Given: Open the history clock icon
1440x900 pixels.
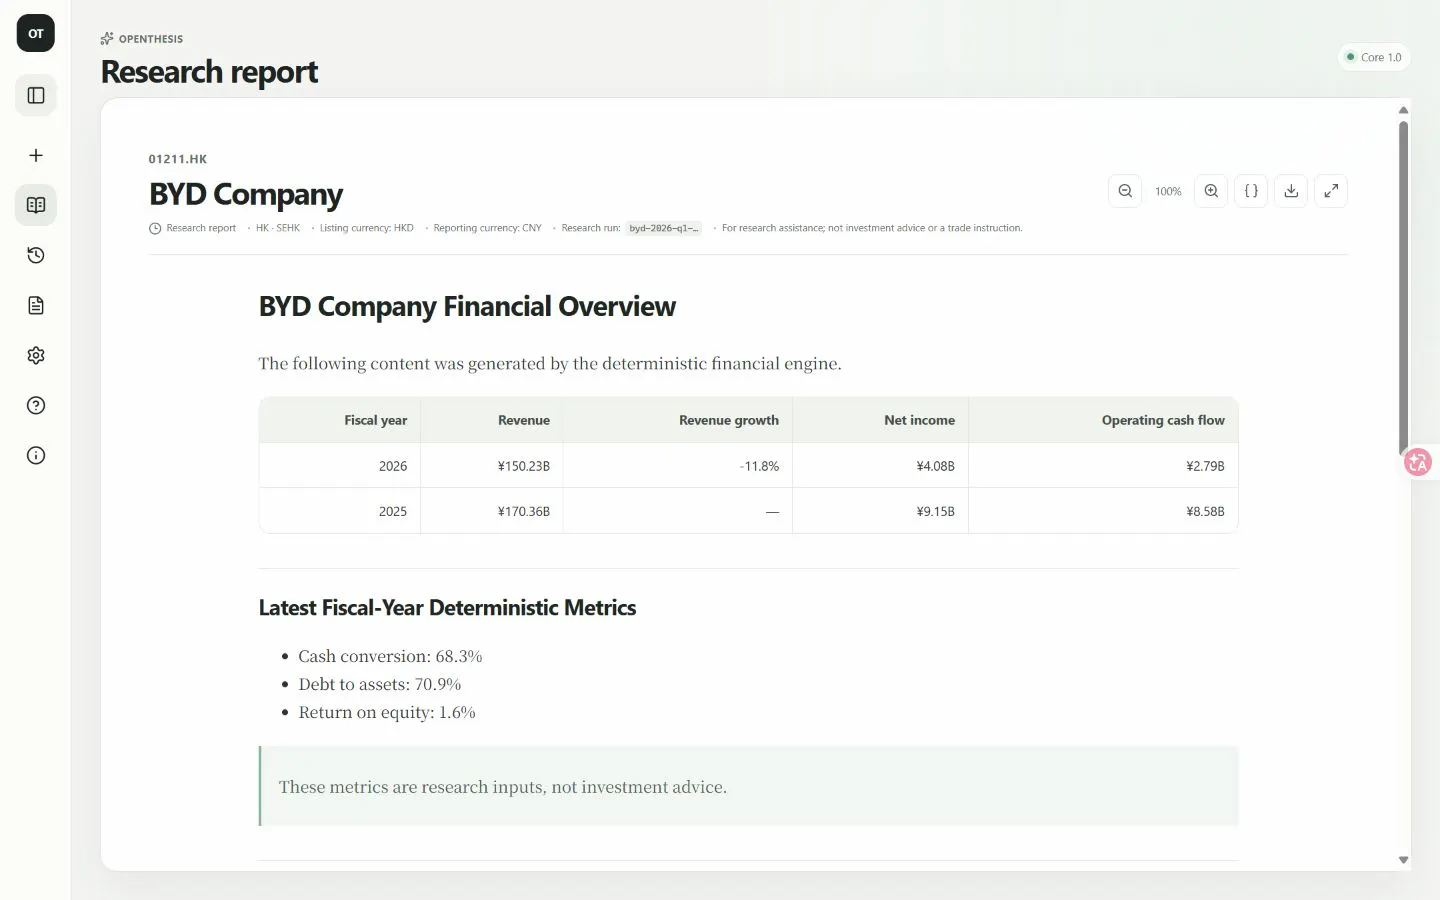Looking at the screenshot, I should (36, 255).
